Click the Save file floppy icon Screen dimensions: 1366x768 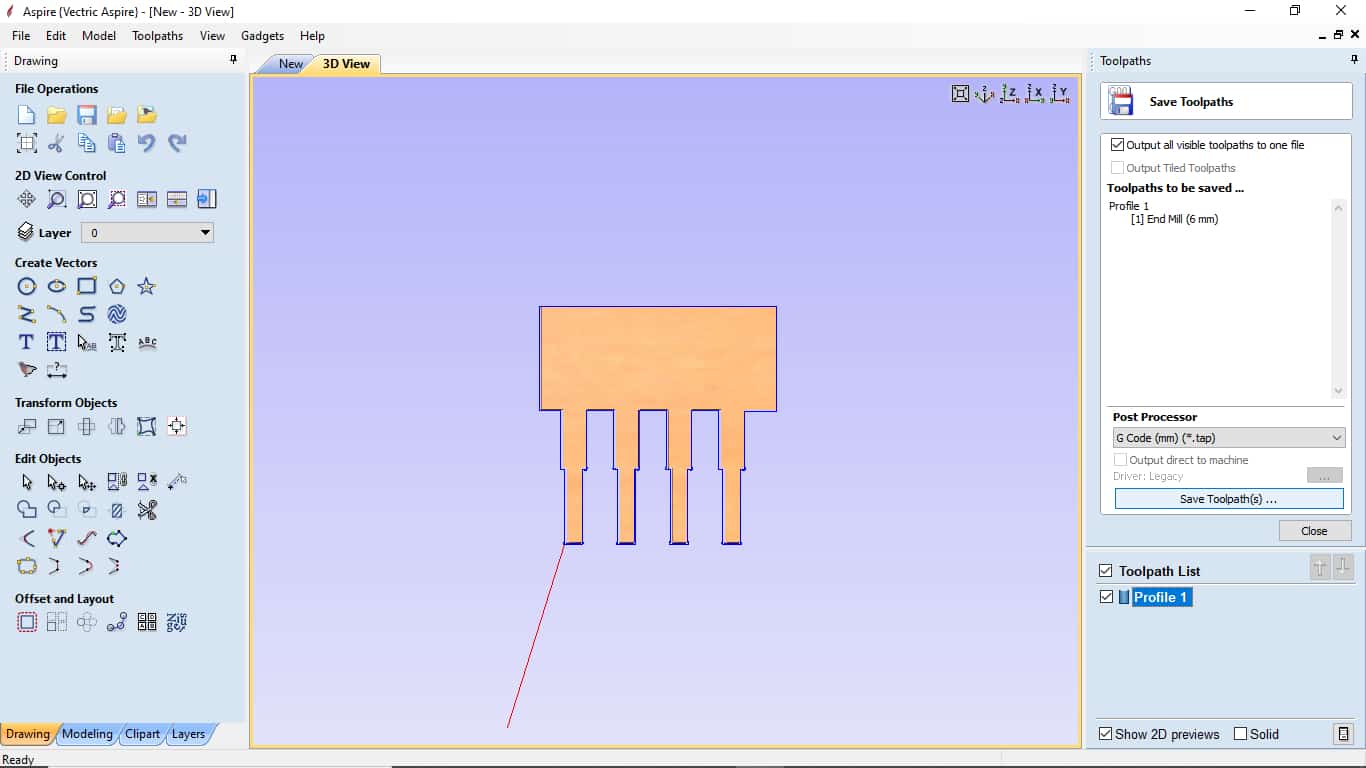coord(87,115)
